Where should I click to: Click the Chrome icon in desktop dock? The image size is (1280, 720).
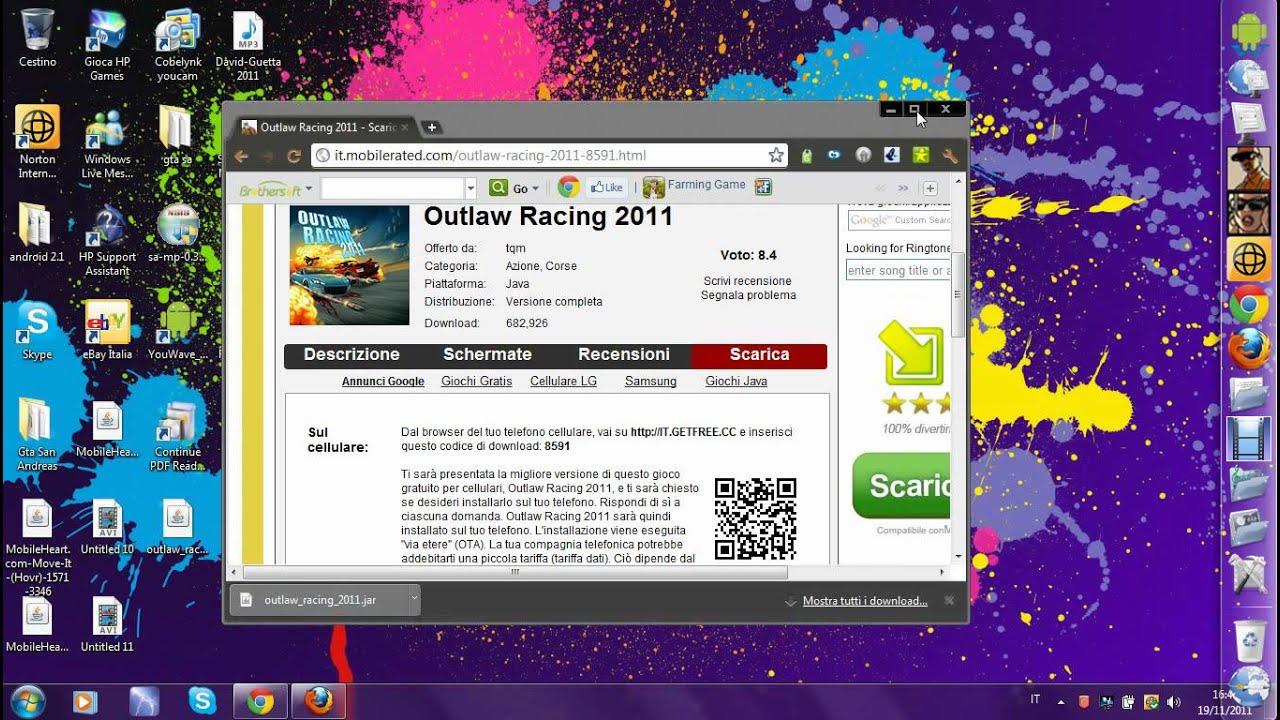coord(1249,304)
